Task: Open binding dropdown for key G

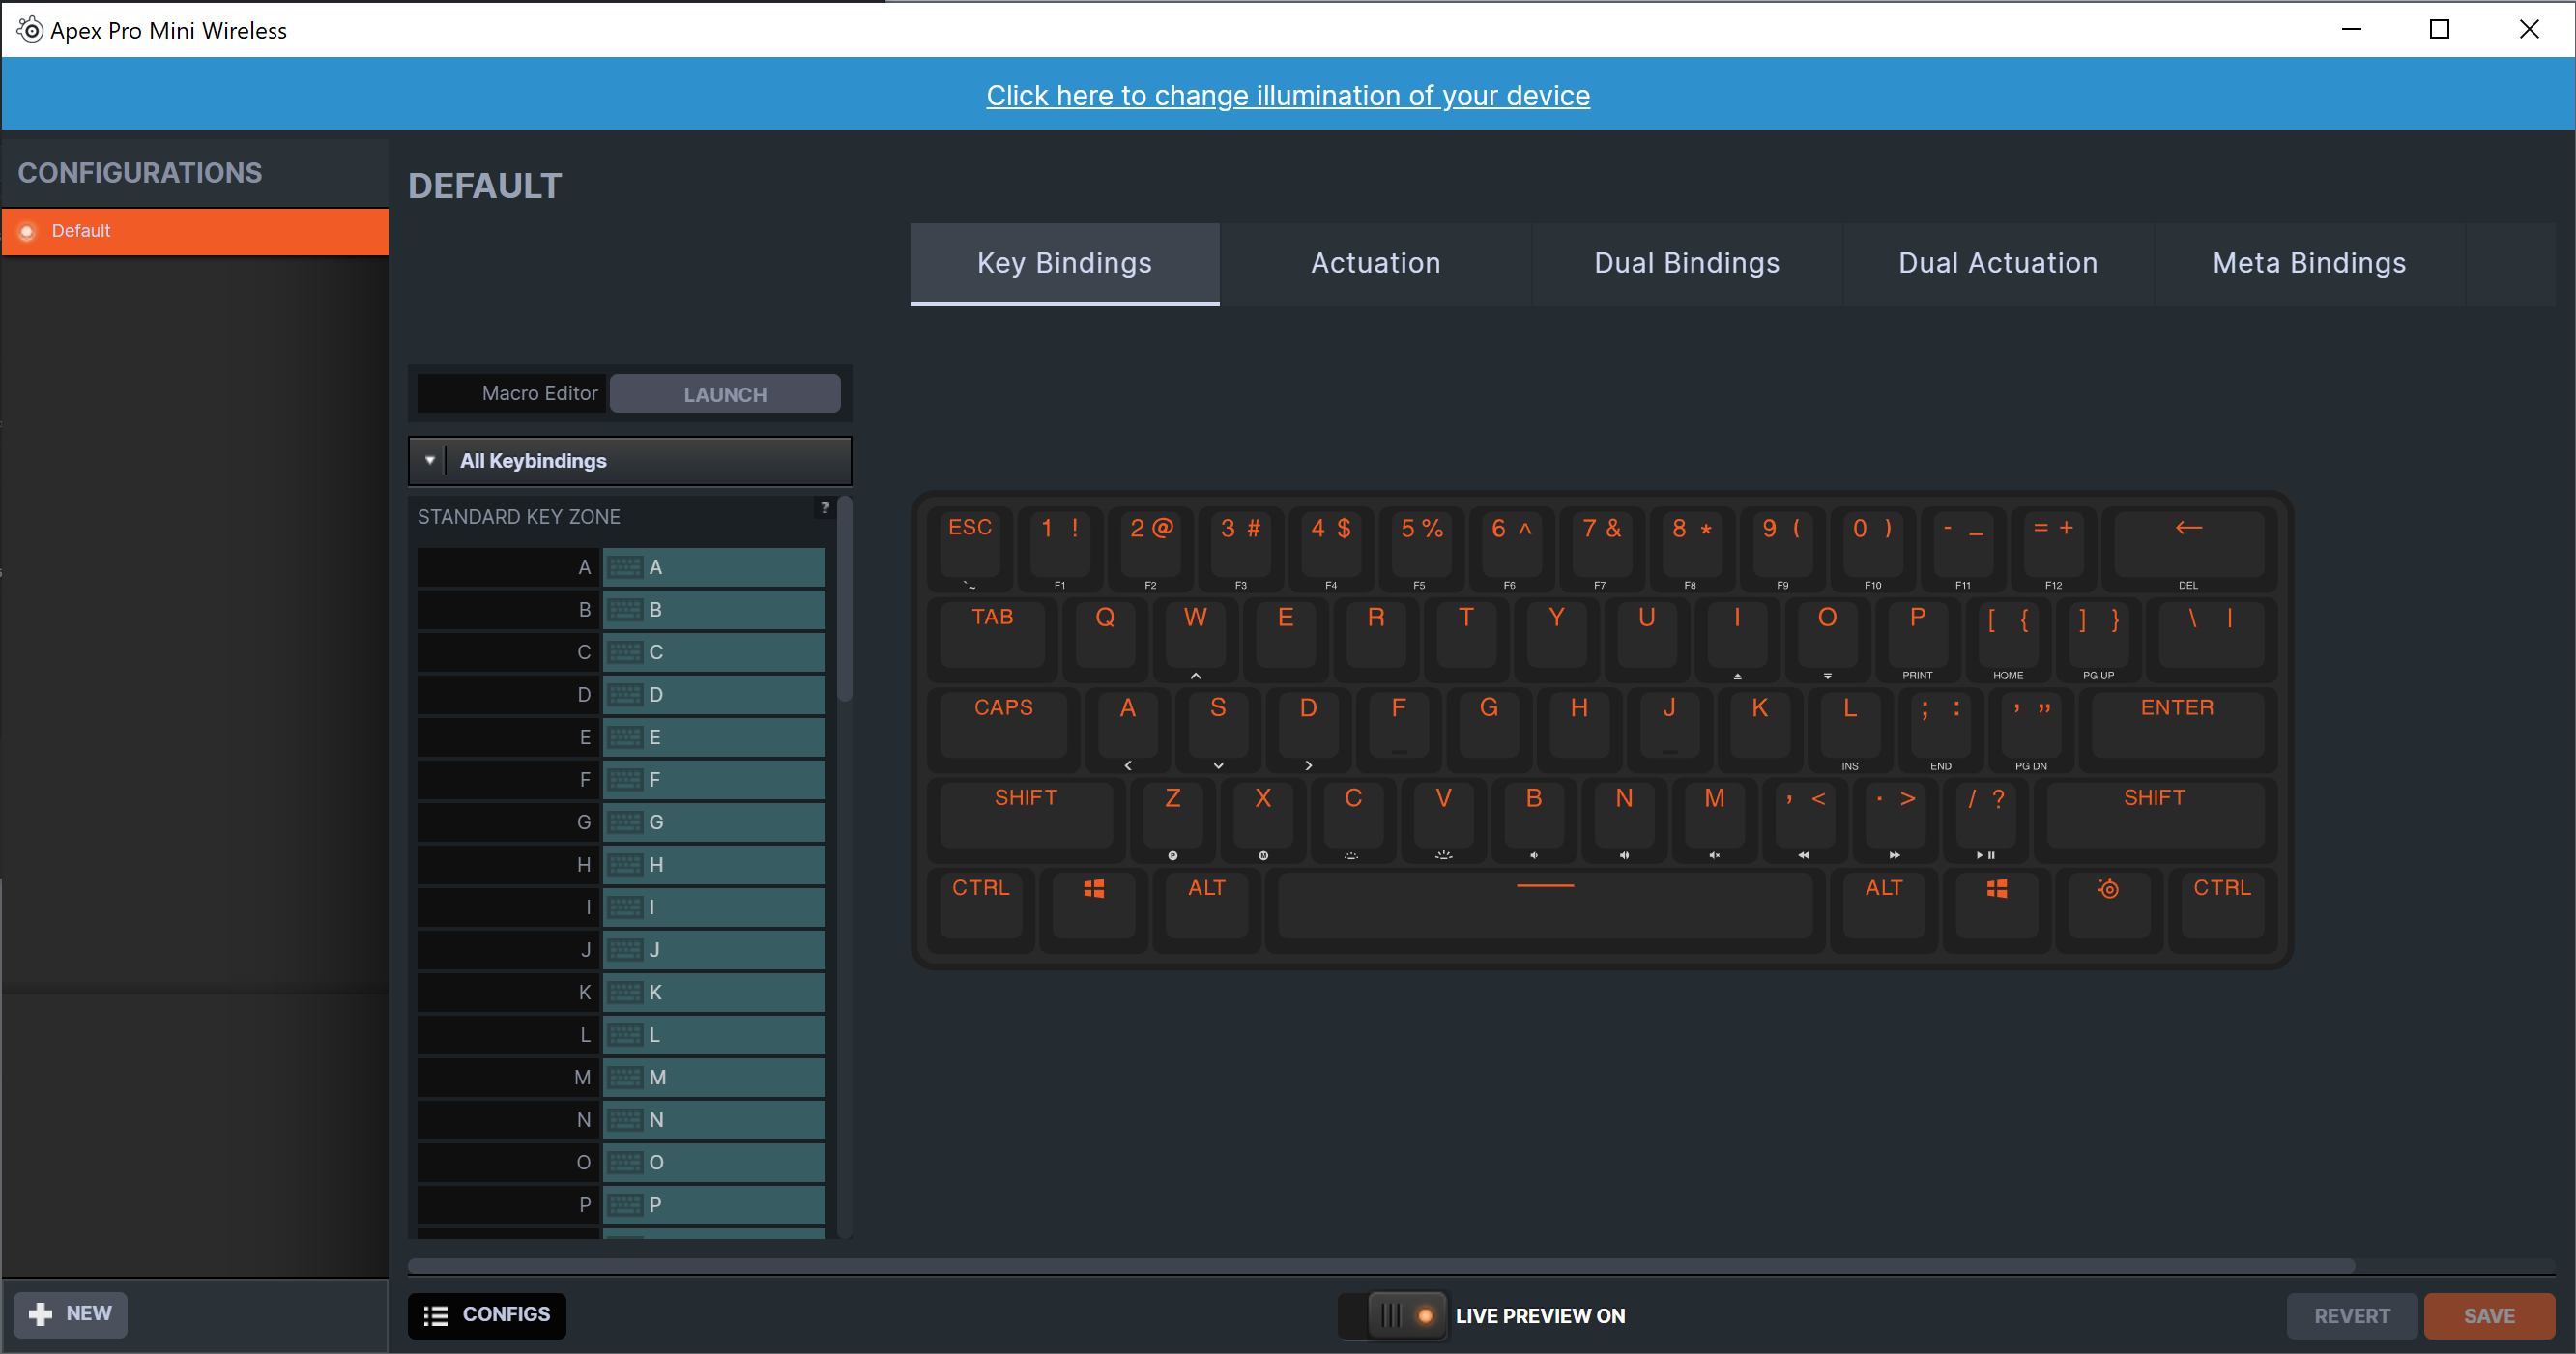Action: coord(714,822)
